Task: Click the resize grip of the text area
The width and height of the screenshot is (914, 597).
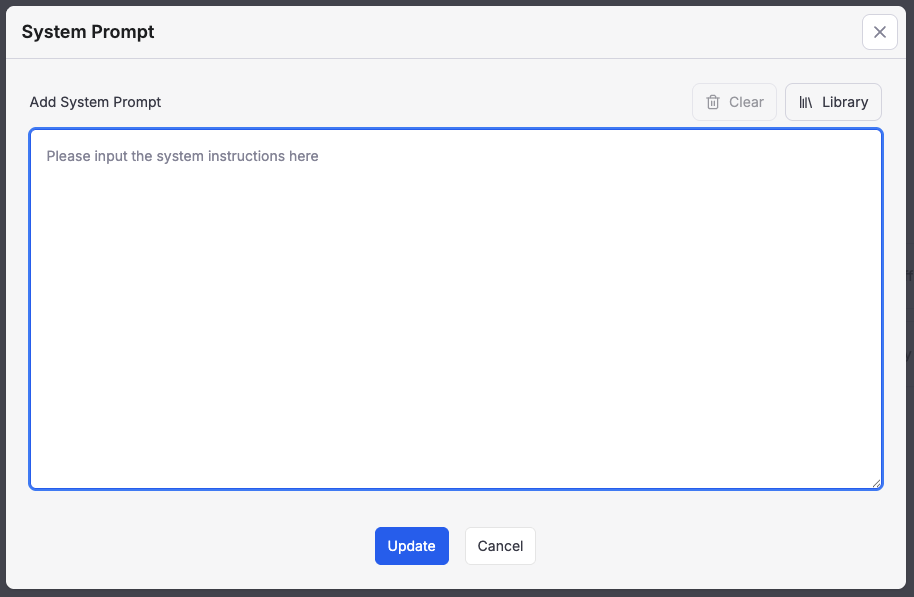Action: click(878, 483)
